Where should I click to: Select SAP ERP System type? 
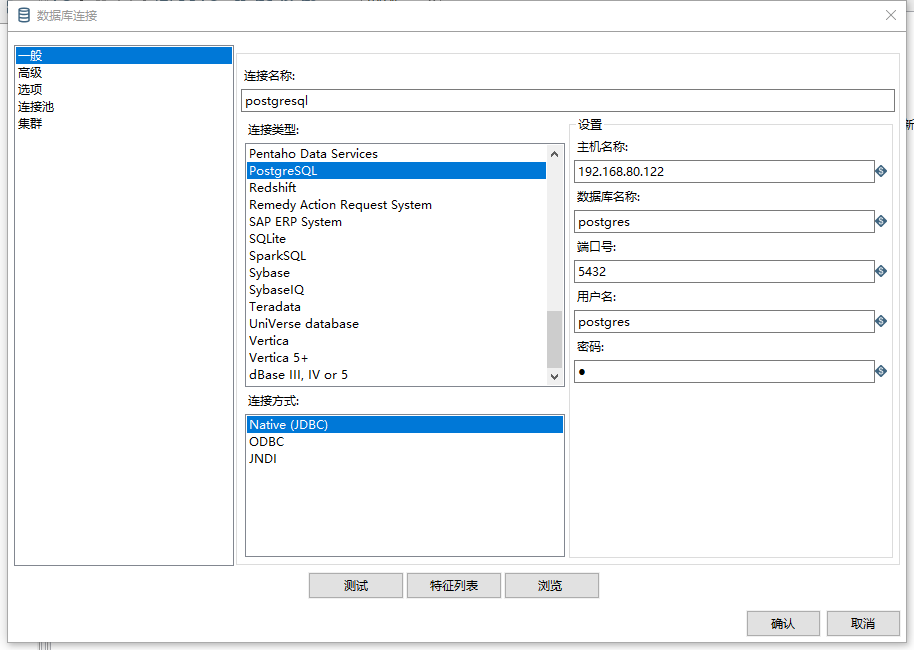[x=396, y=222]
